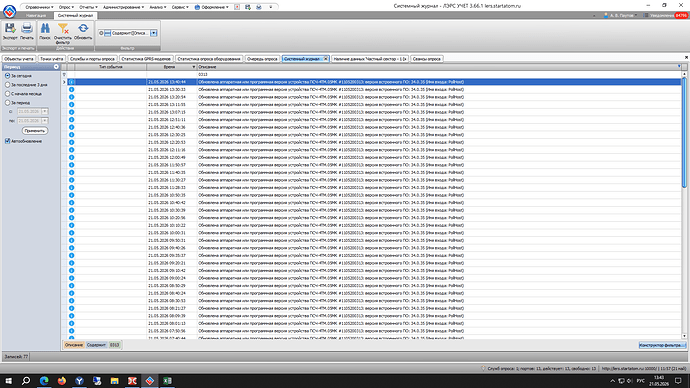Click the vertical scrollbar down arrow
This screenshot has height=388, width=690.
coord(684,336)
